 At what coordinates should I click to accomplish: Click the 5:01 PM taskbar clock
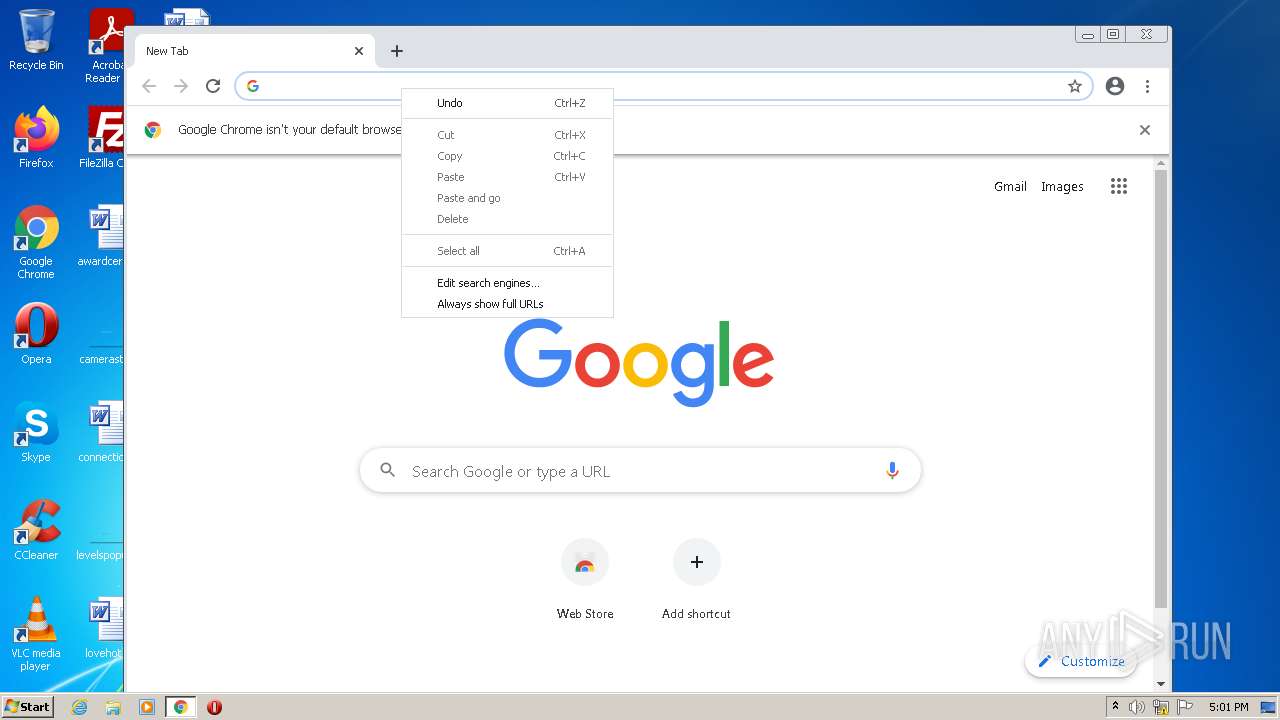(x=1228, y=707)
